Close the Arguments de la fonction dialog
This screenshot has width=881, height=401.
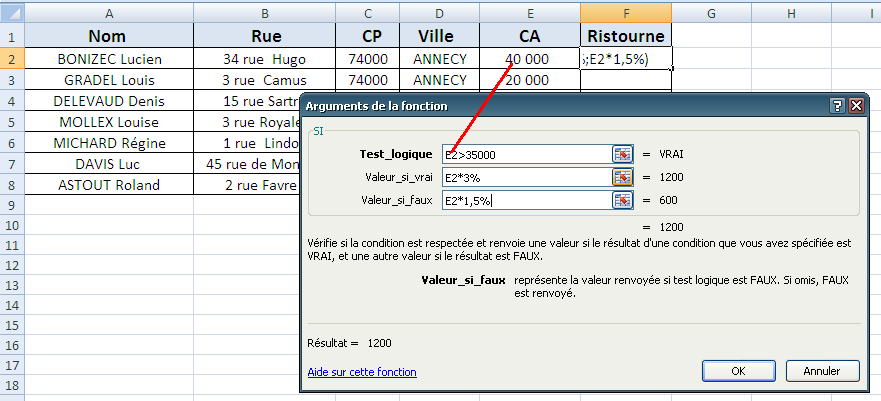pos(856,106)
